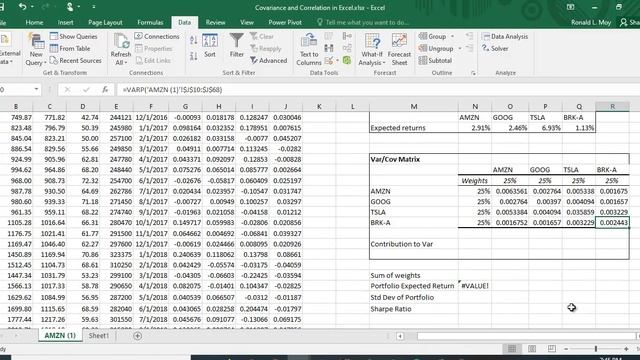Switch to Page Layout tab
The height and width of the screenshot is (360, 640).
click(105, 22)
